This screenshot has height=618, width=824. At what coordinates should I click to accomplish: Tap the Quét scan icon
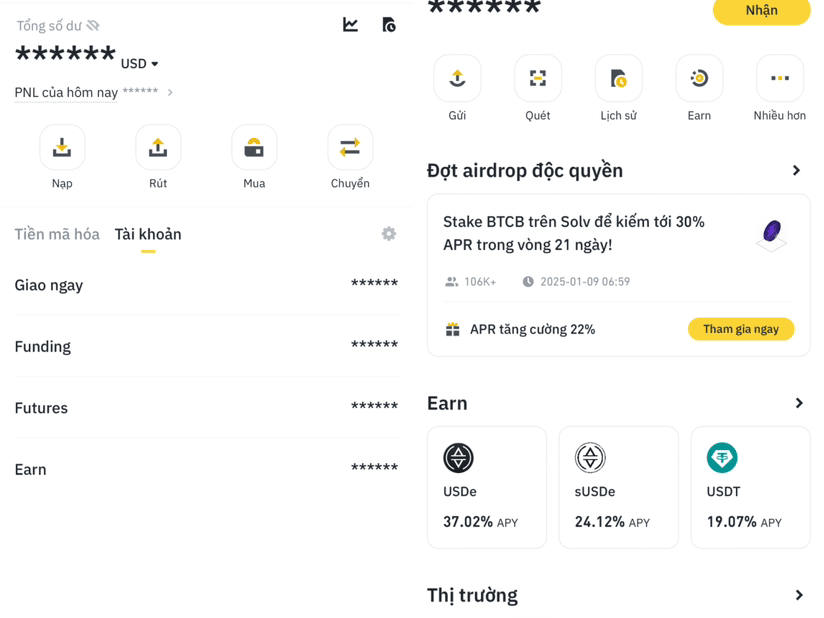538,78
